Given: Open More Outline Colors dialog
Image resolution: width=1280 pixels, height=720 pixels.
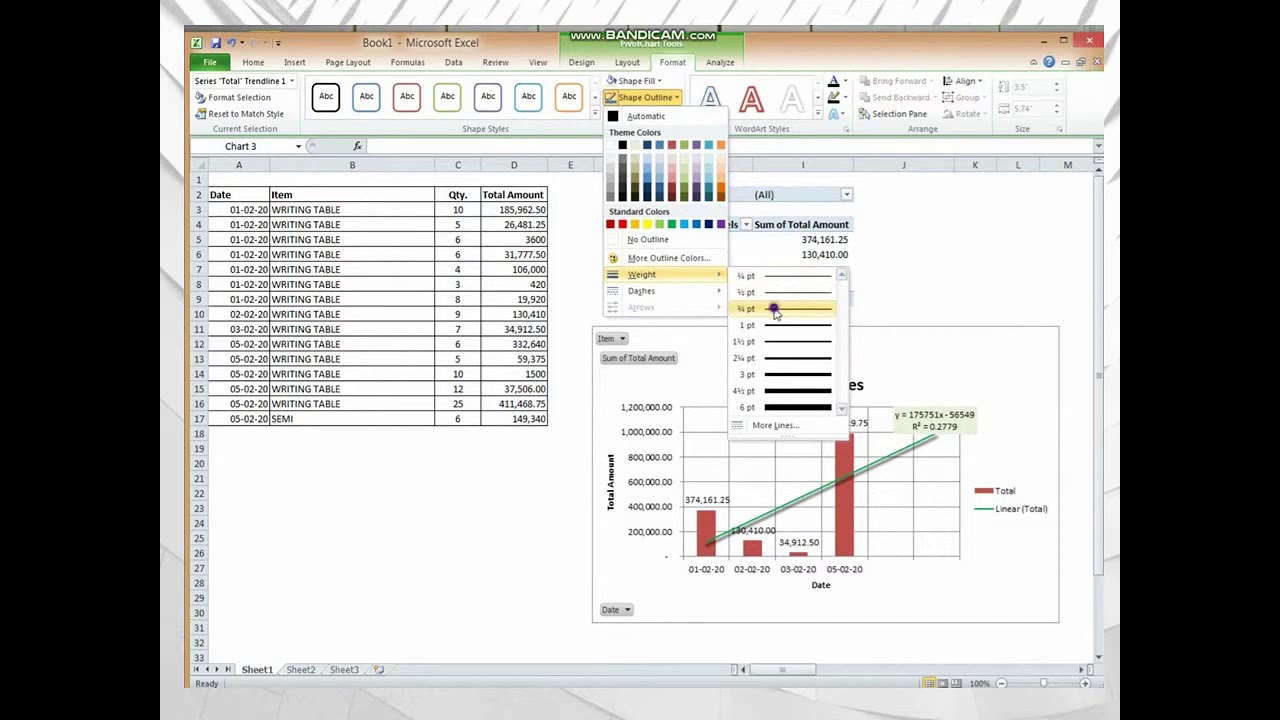Looking at the screenshot, I should 665,258.
